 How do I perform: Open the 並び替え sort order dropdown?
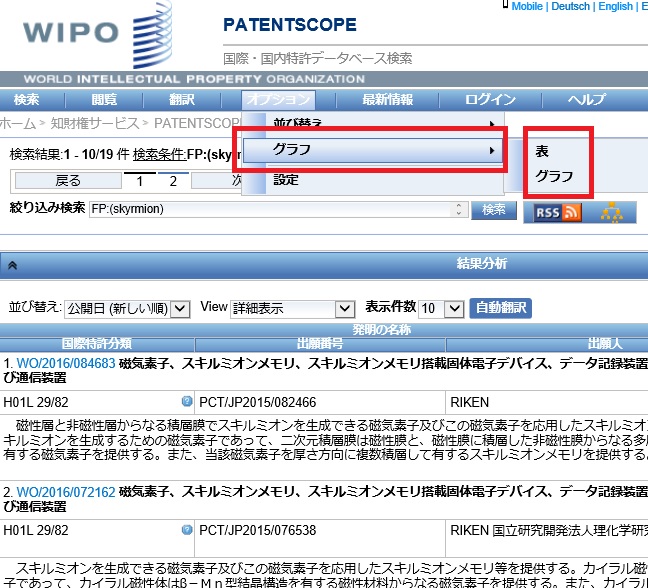[127, 309]
